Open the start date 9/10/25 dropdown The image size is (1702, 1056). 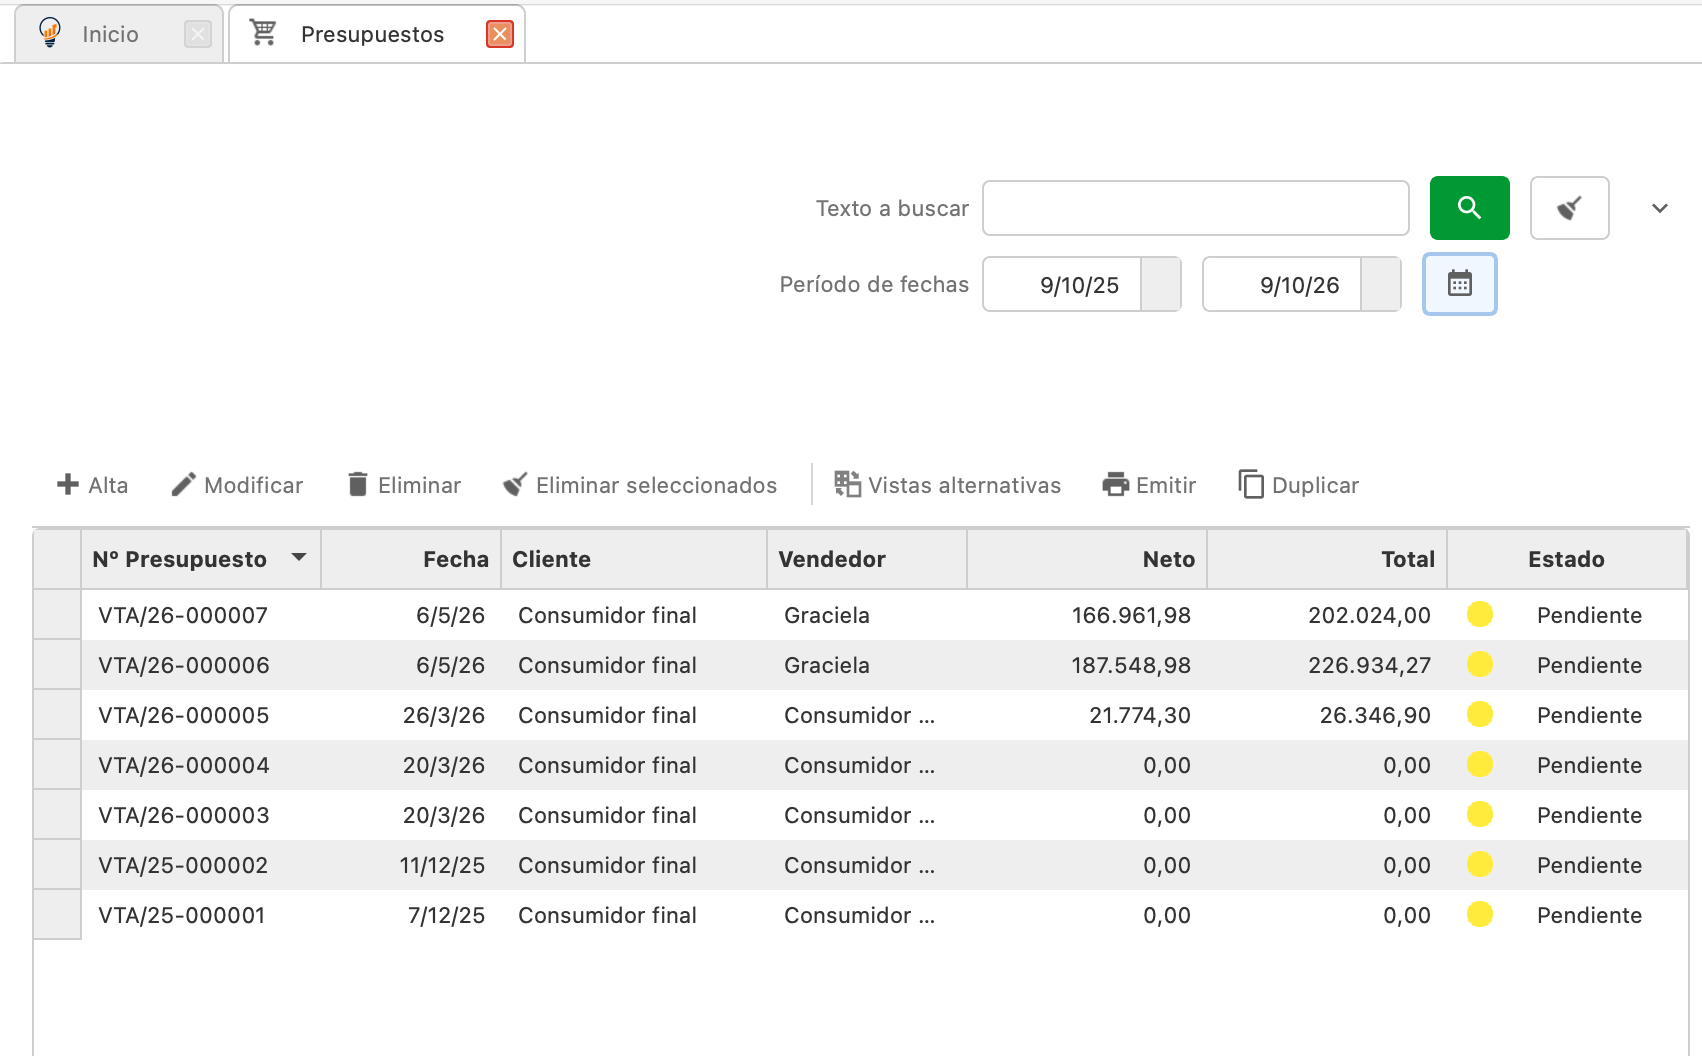pyautogui.click(x=1161, y=284)
